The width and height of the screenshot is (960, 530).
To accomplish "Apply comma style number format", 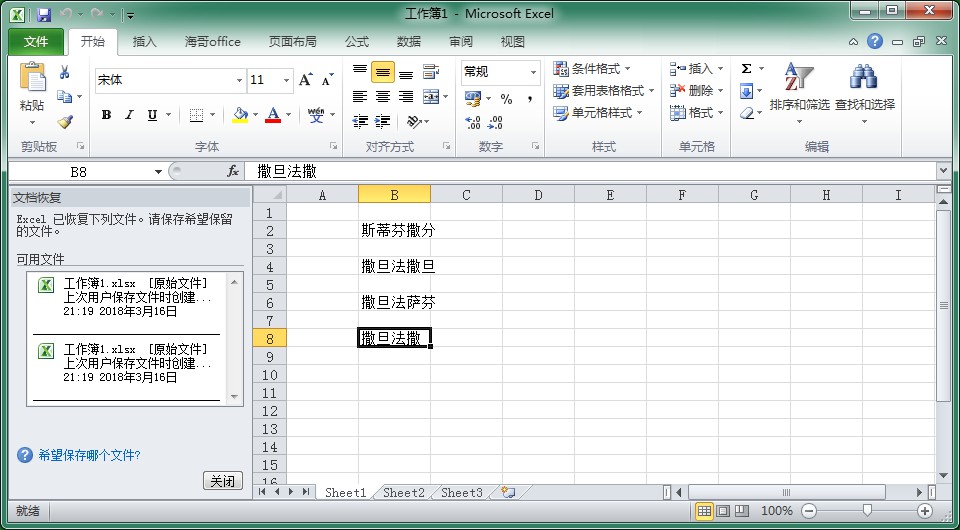I will [529, 99].
